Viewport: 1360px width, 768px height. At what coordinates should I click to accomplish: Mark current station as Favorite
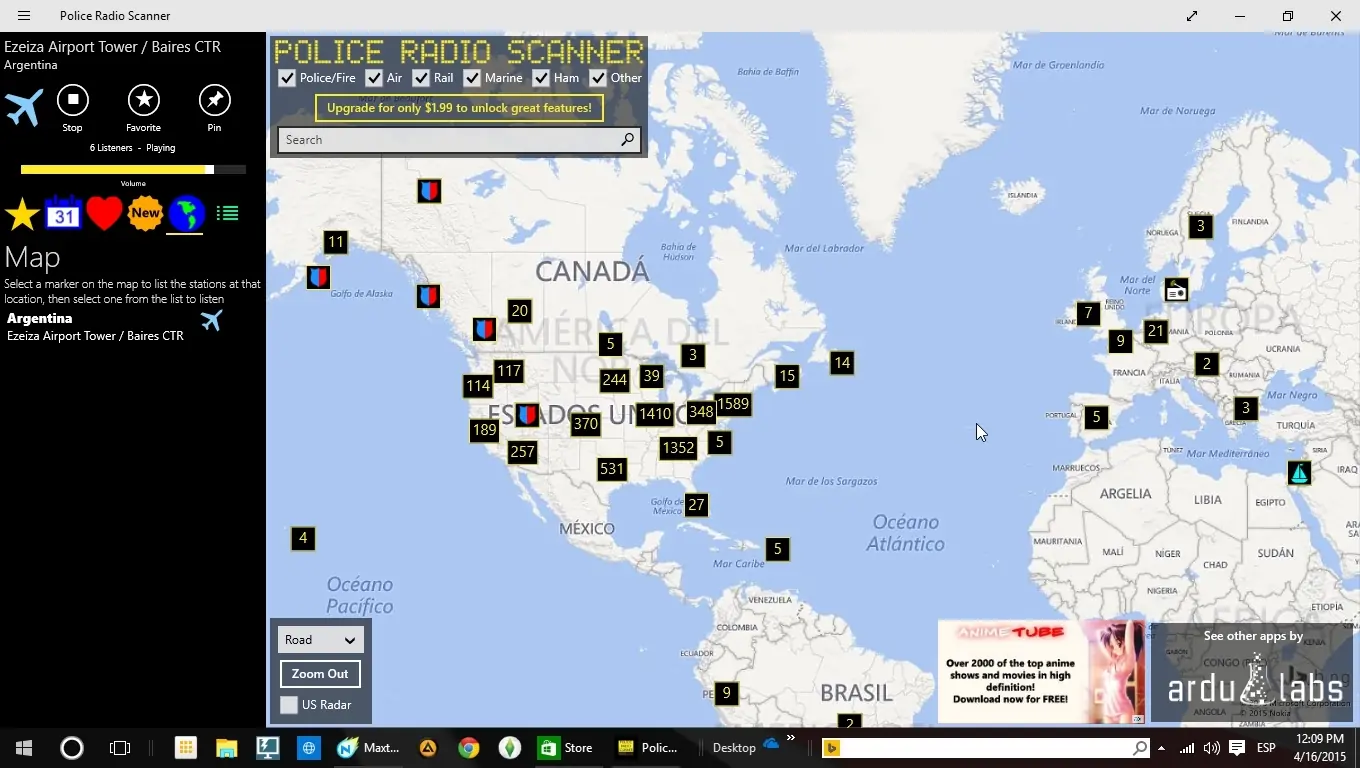tap(144, 100)
